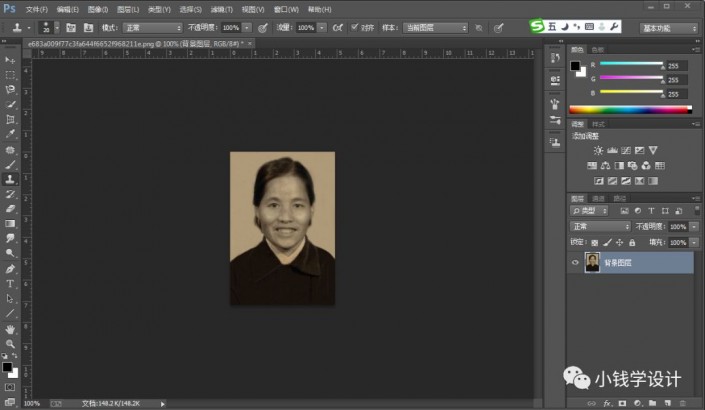Select the Lasso tool
705x410 pixels.
point(10,89)
